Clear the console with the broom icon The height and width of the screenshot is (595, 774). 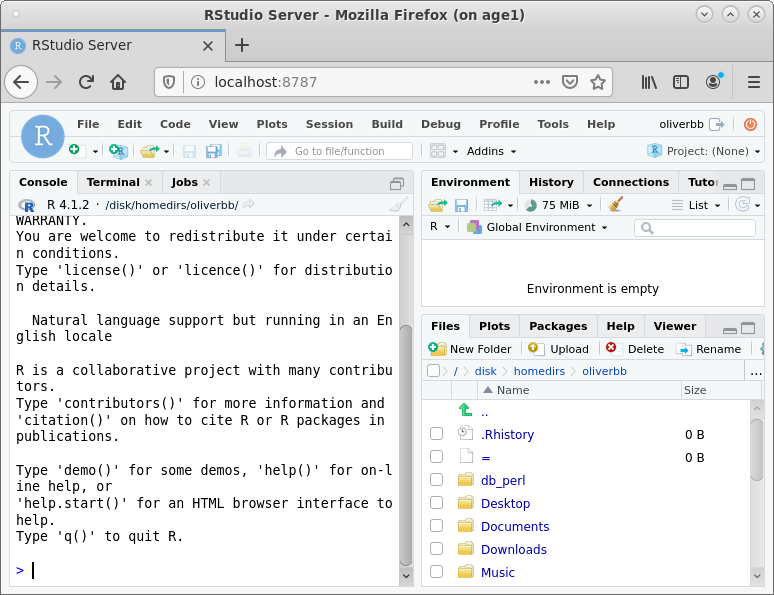tap(398, 204)
